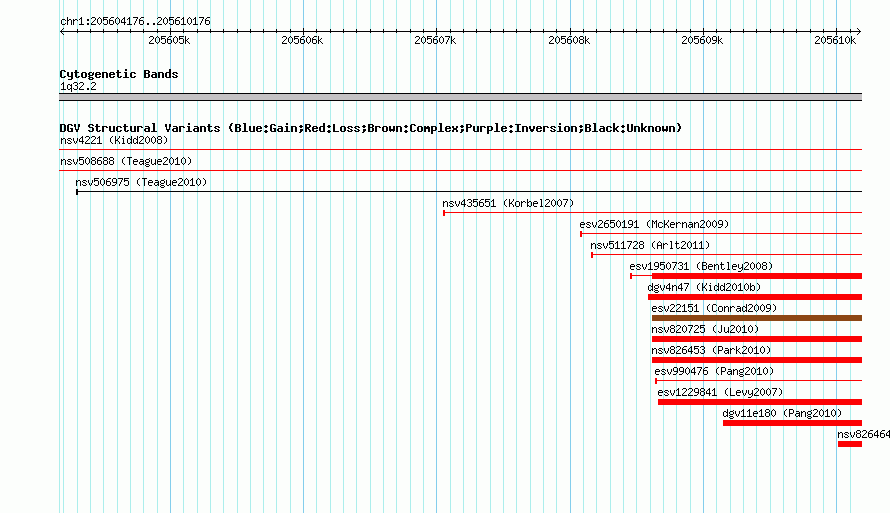
Task: Click the nsv4221 (Kidd2008) variant label
Action: click(114, 140)
